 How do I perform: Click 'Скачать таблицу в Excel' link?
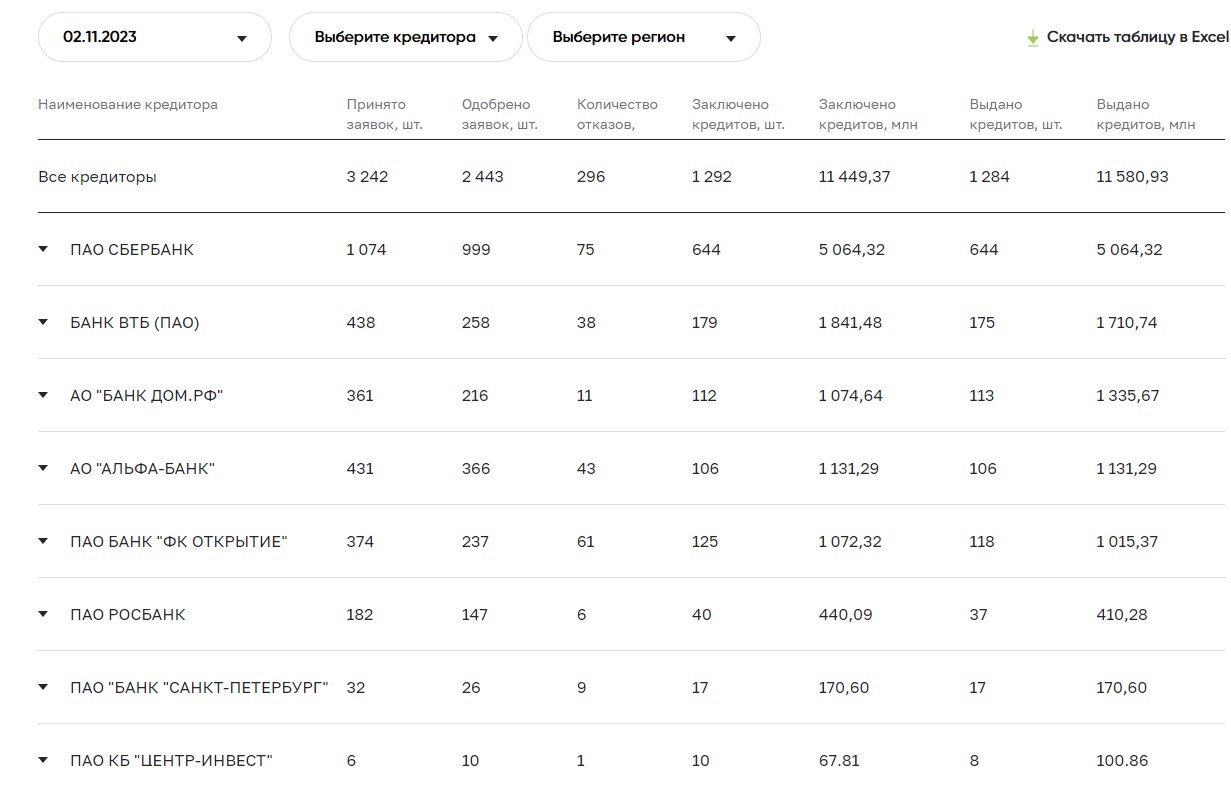point(1136,38)
